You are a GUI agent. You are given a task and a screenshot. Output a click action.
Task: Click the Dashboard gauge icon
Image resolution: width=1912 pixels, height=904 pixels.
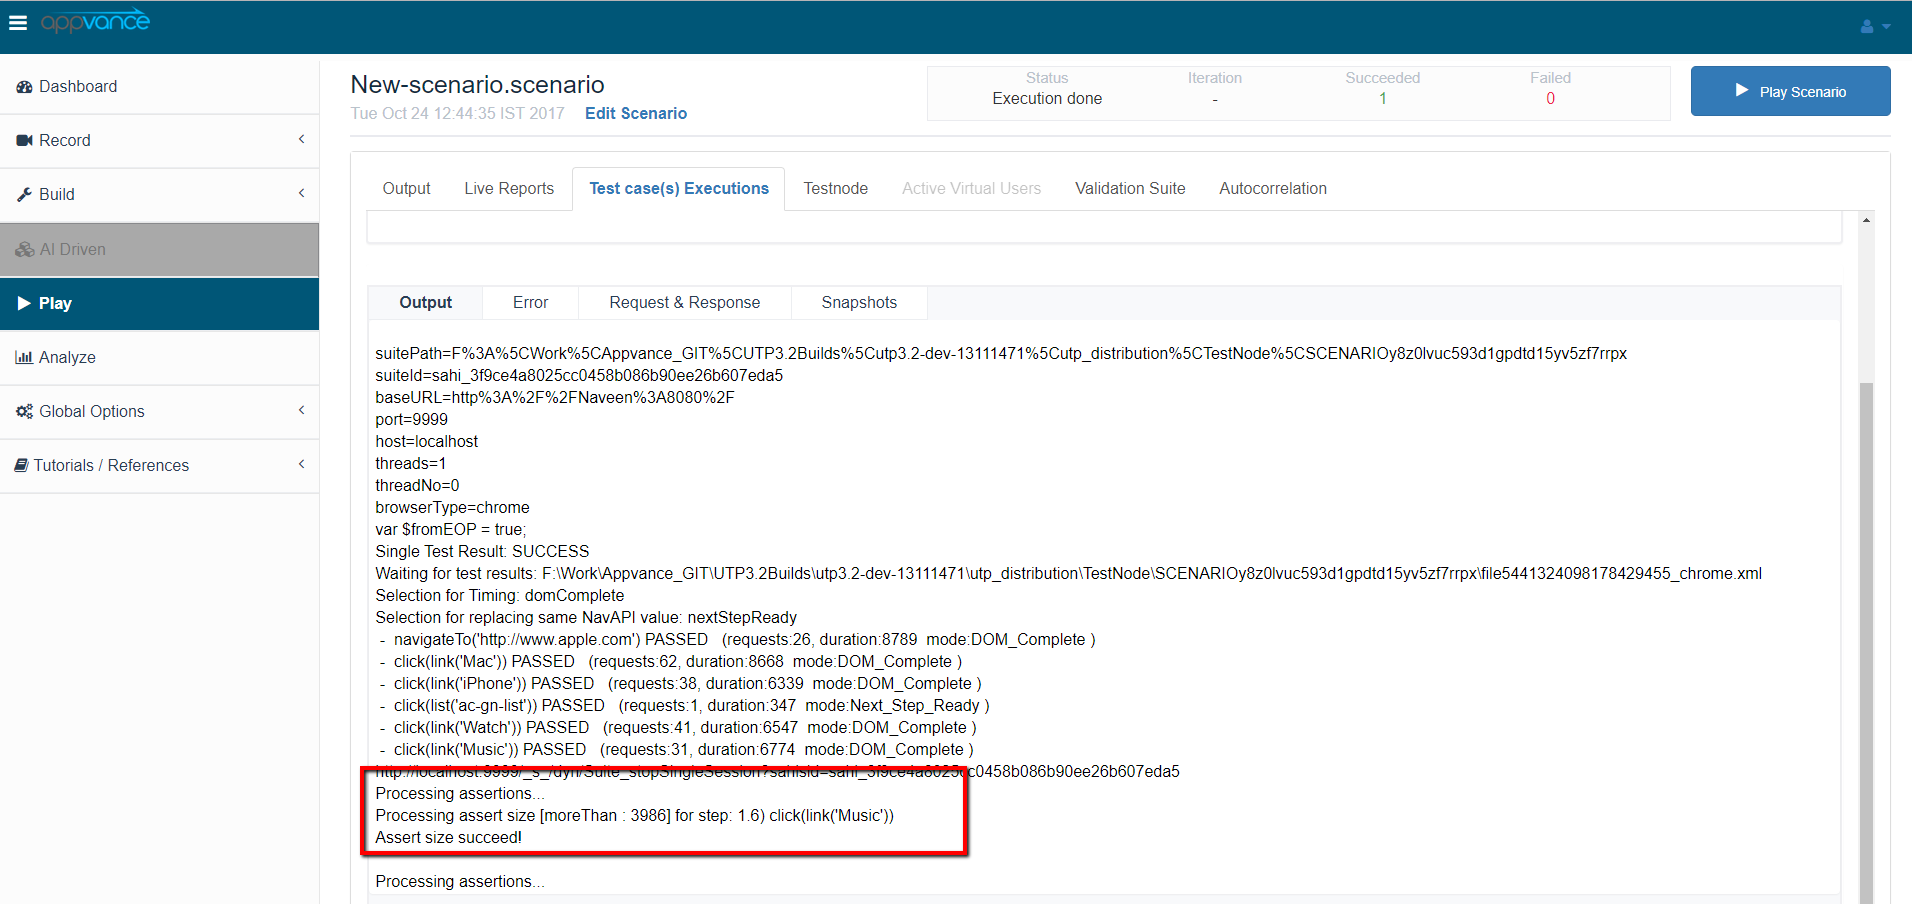click(x=24, y=87)
